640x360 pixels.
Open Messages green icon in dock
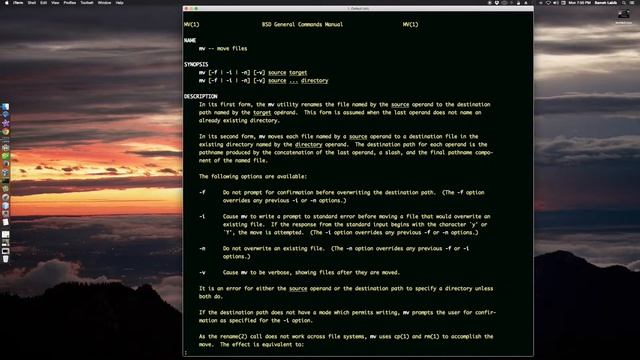click(5, 156)
